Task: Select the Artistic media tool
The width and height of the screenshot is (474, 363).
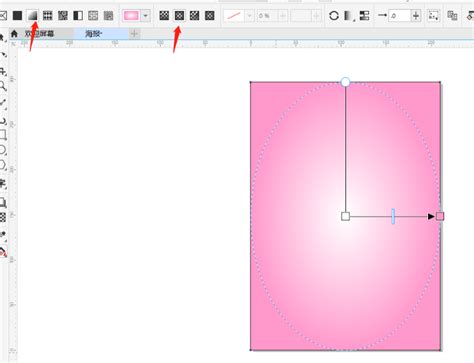Action: point(3,121)
